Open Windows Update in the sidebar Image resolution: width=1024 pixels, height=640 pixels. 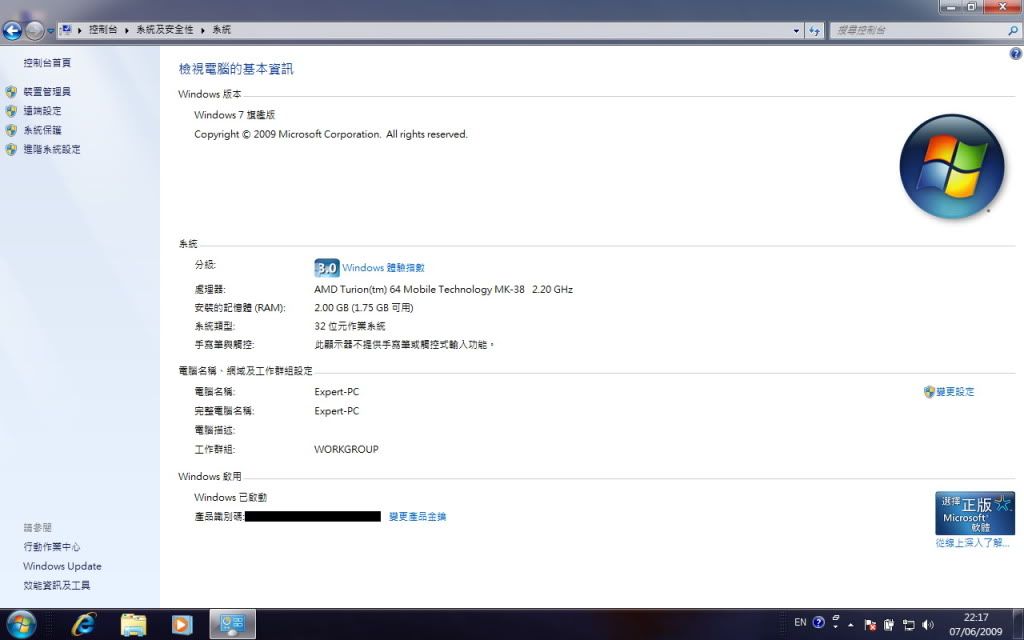point(62,566)
